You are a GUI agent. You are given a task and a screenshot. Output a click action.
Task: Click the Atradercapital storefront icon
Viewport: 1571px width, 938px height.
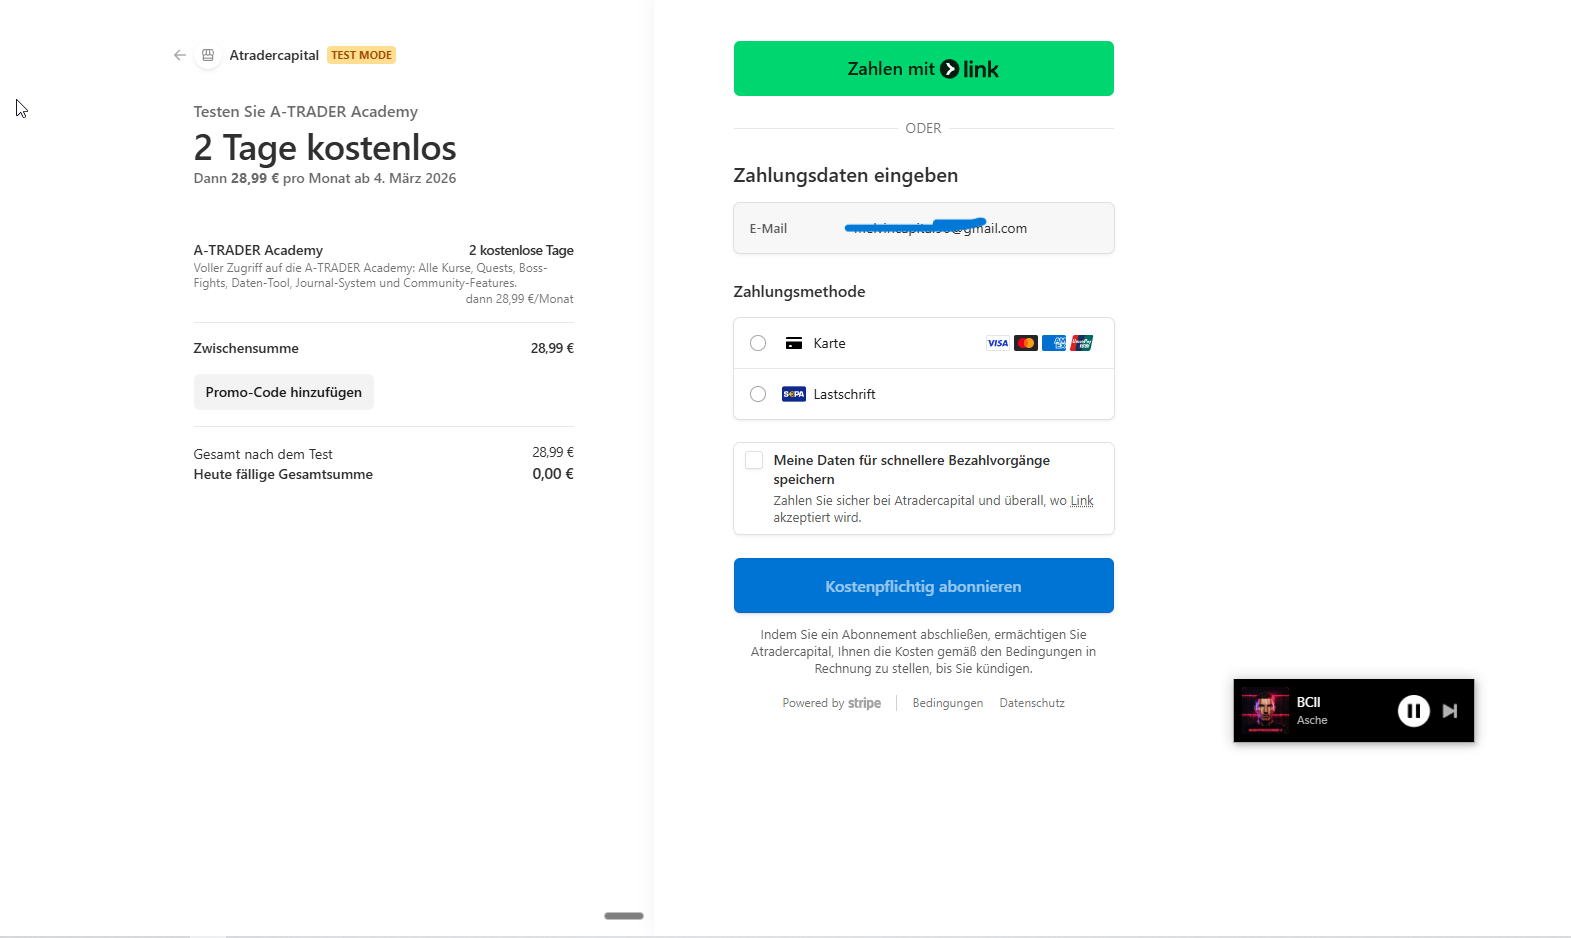tap(208, 55)
